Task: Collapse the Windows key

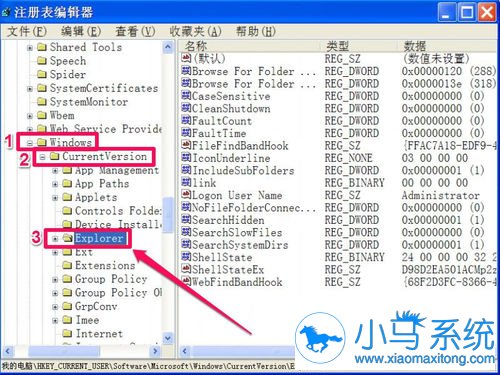Action: point(30,143)
